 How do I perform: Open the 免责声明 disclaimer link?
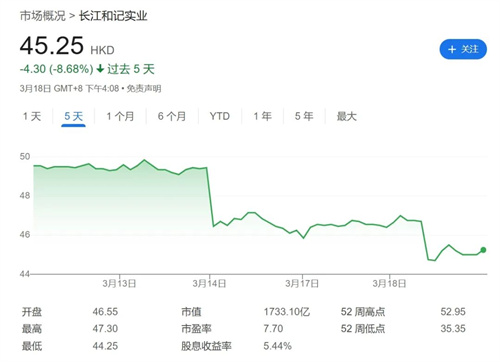(144, 89)
